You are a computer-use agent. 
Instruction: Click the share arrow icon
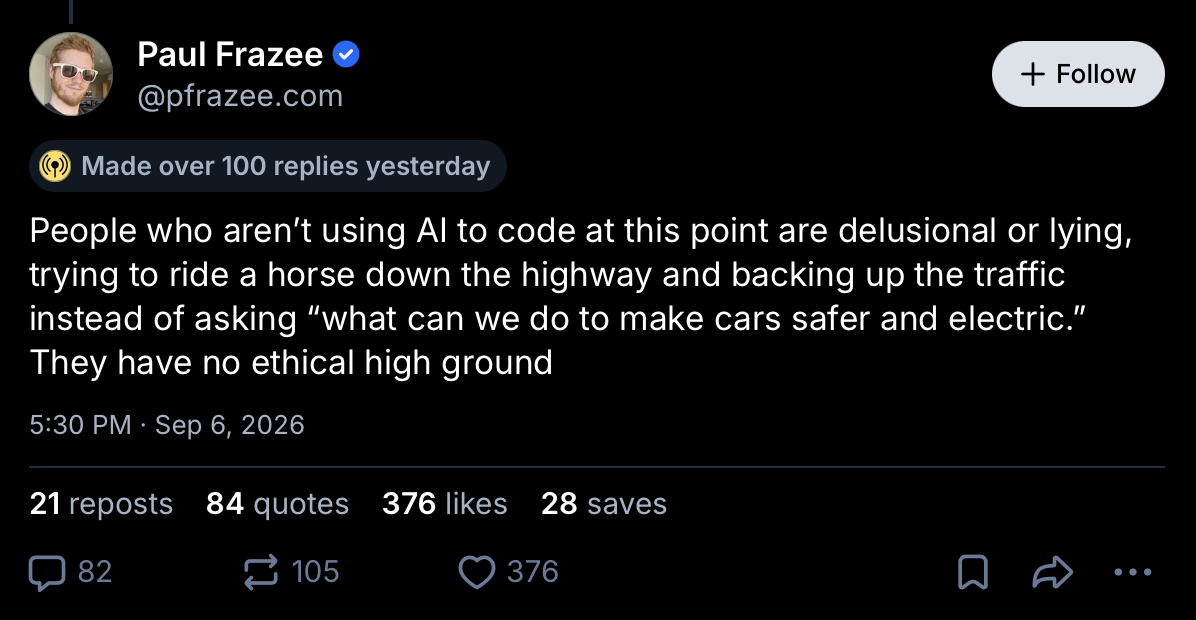[1053, 572]
